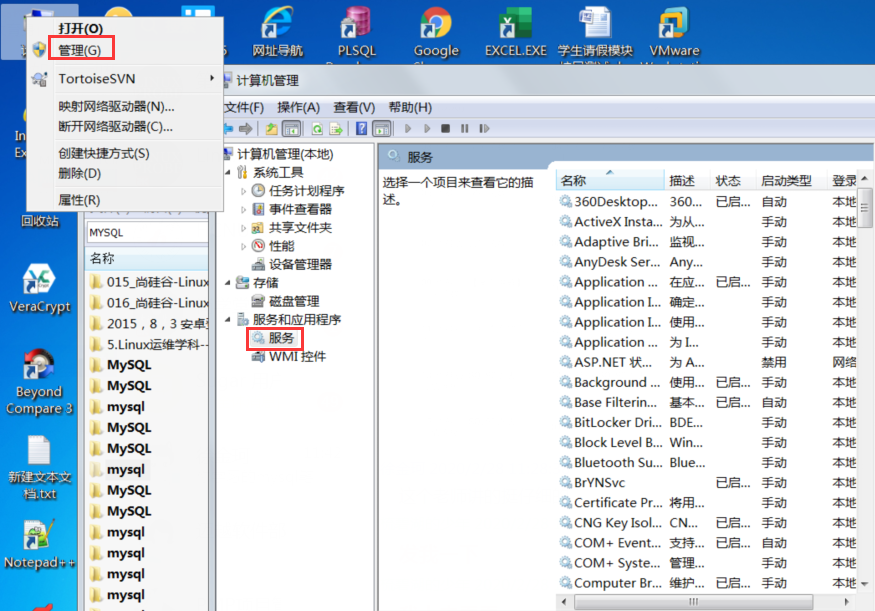This screenshot has width=875, height=611.
Task: Open Help via blue question mark icon
Action: pyautogui.click(x=362, y=129)
